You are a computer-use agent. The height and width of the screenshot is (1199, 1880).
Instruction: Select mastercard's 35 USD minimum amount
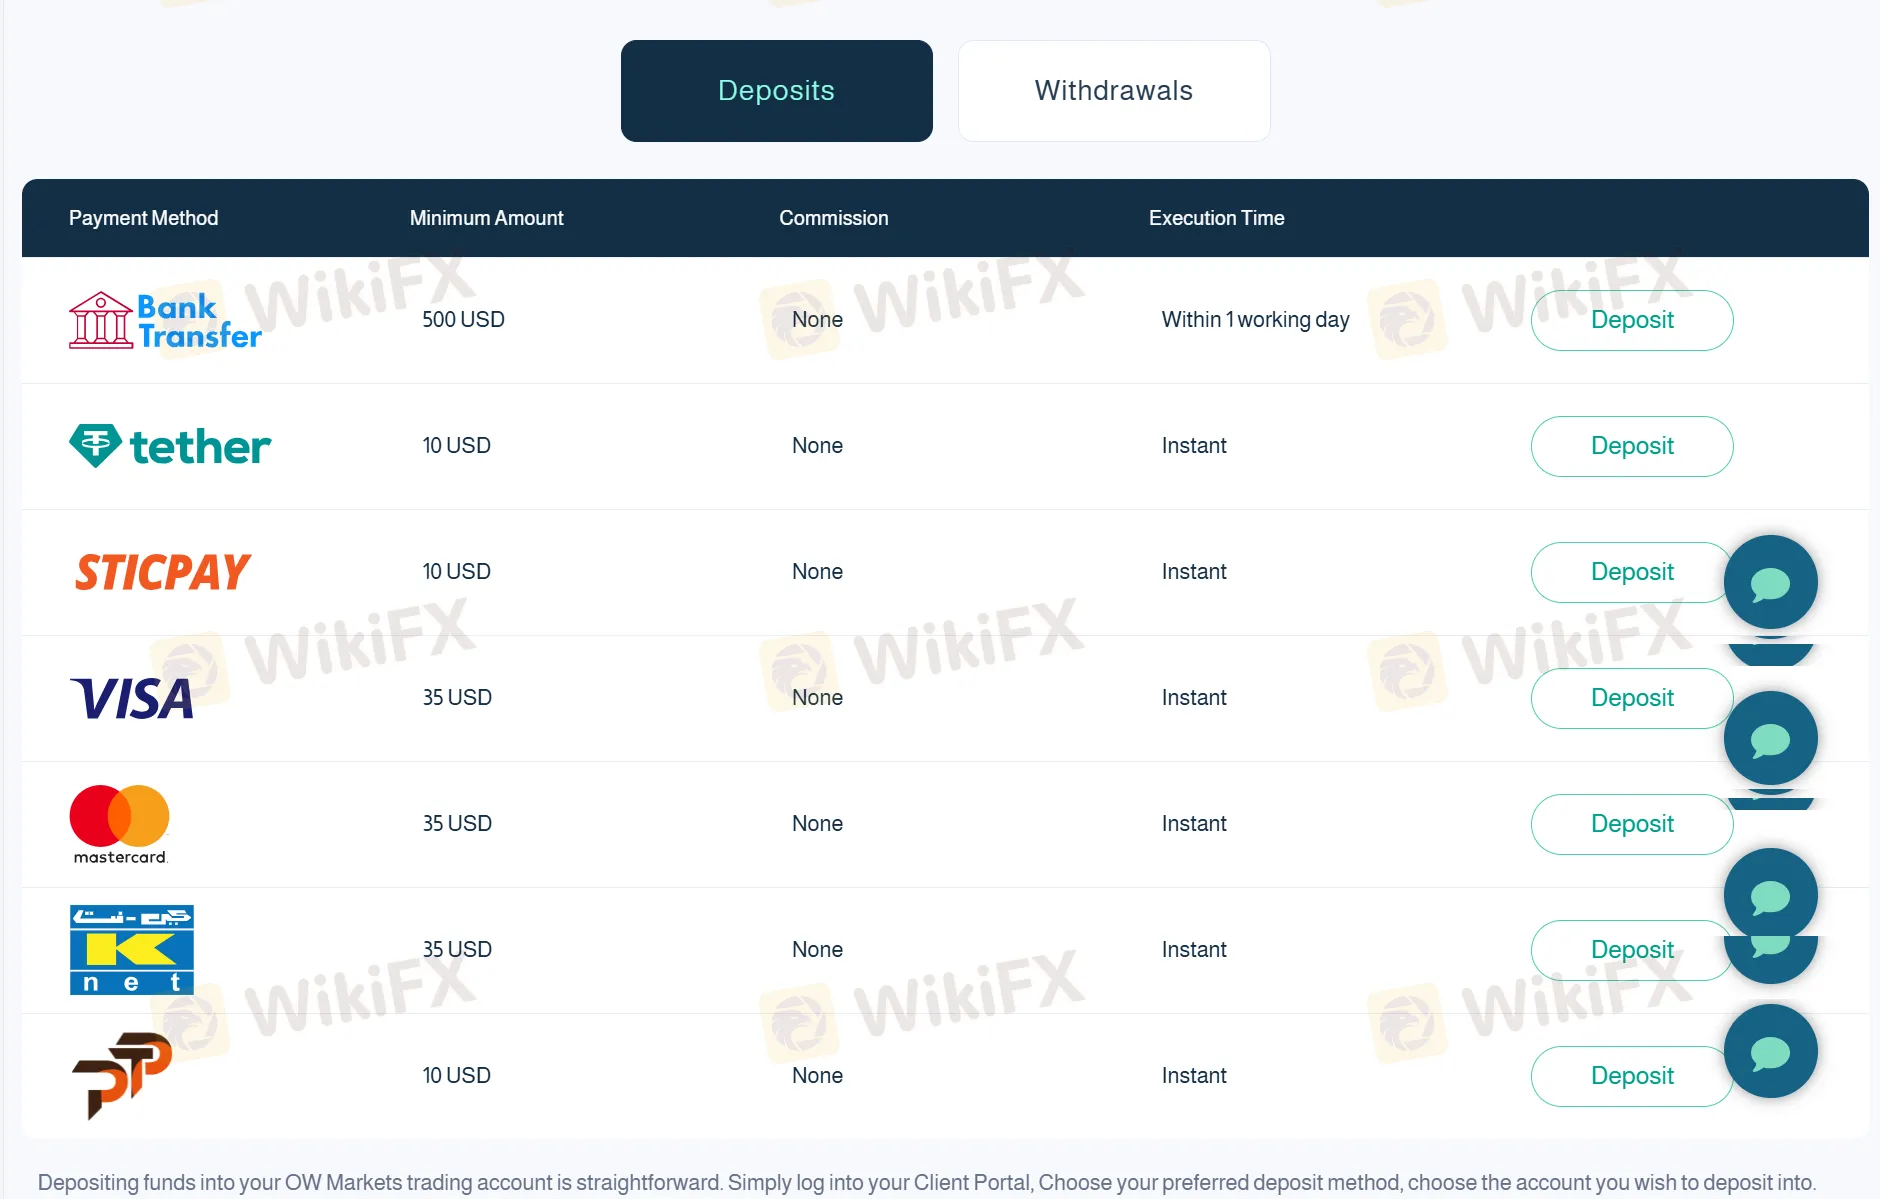457,824
